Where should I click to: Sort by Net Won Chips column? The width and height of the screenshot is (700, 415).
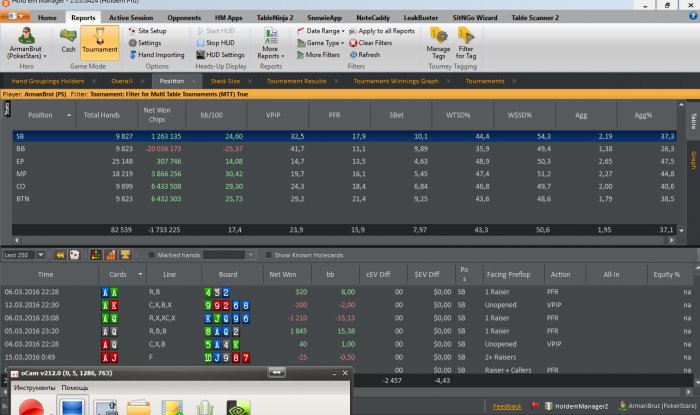point(157,115)
